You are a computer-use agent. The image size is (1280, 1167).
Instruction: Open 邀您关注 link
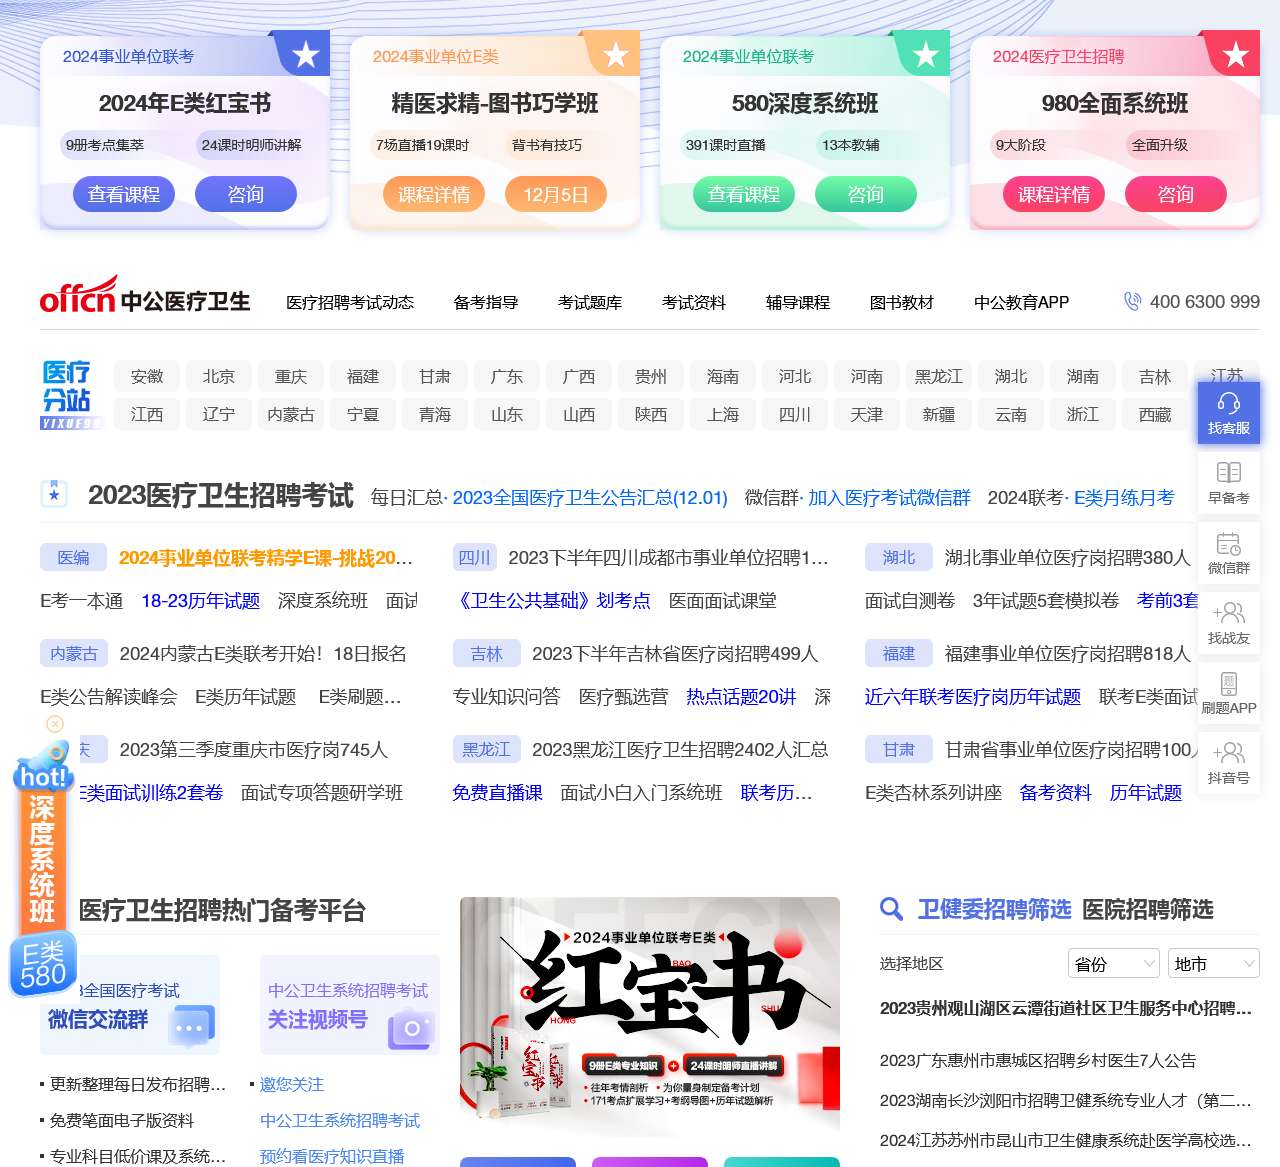click(x=292, y=1084)
